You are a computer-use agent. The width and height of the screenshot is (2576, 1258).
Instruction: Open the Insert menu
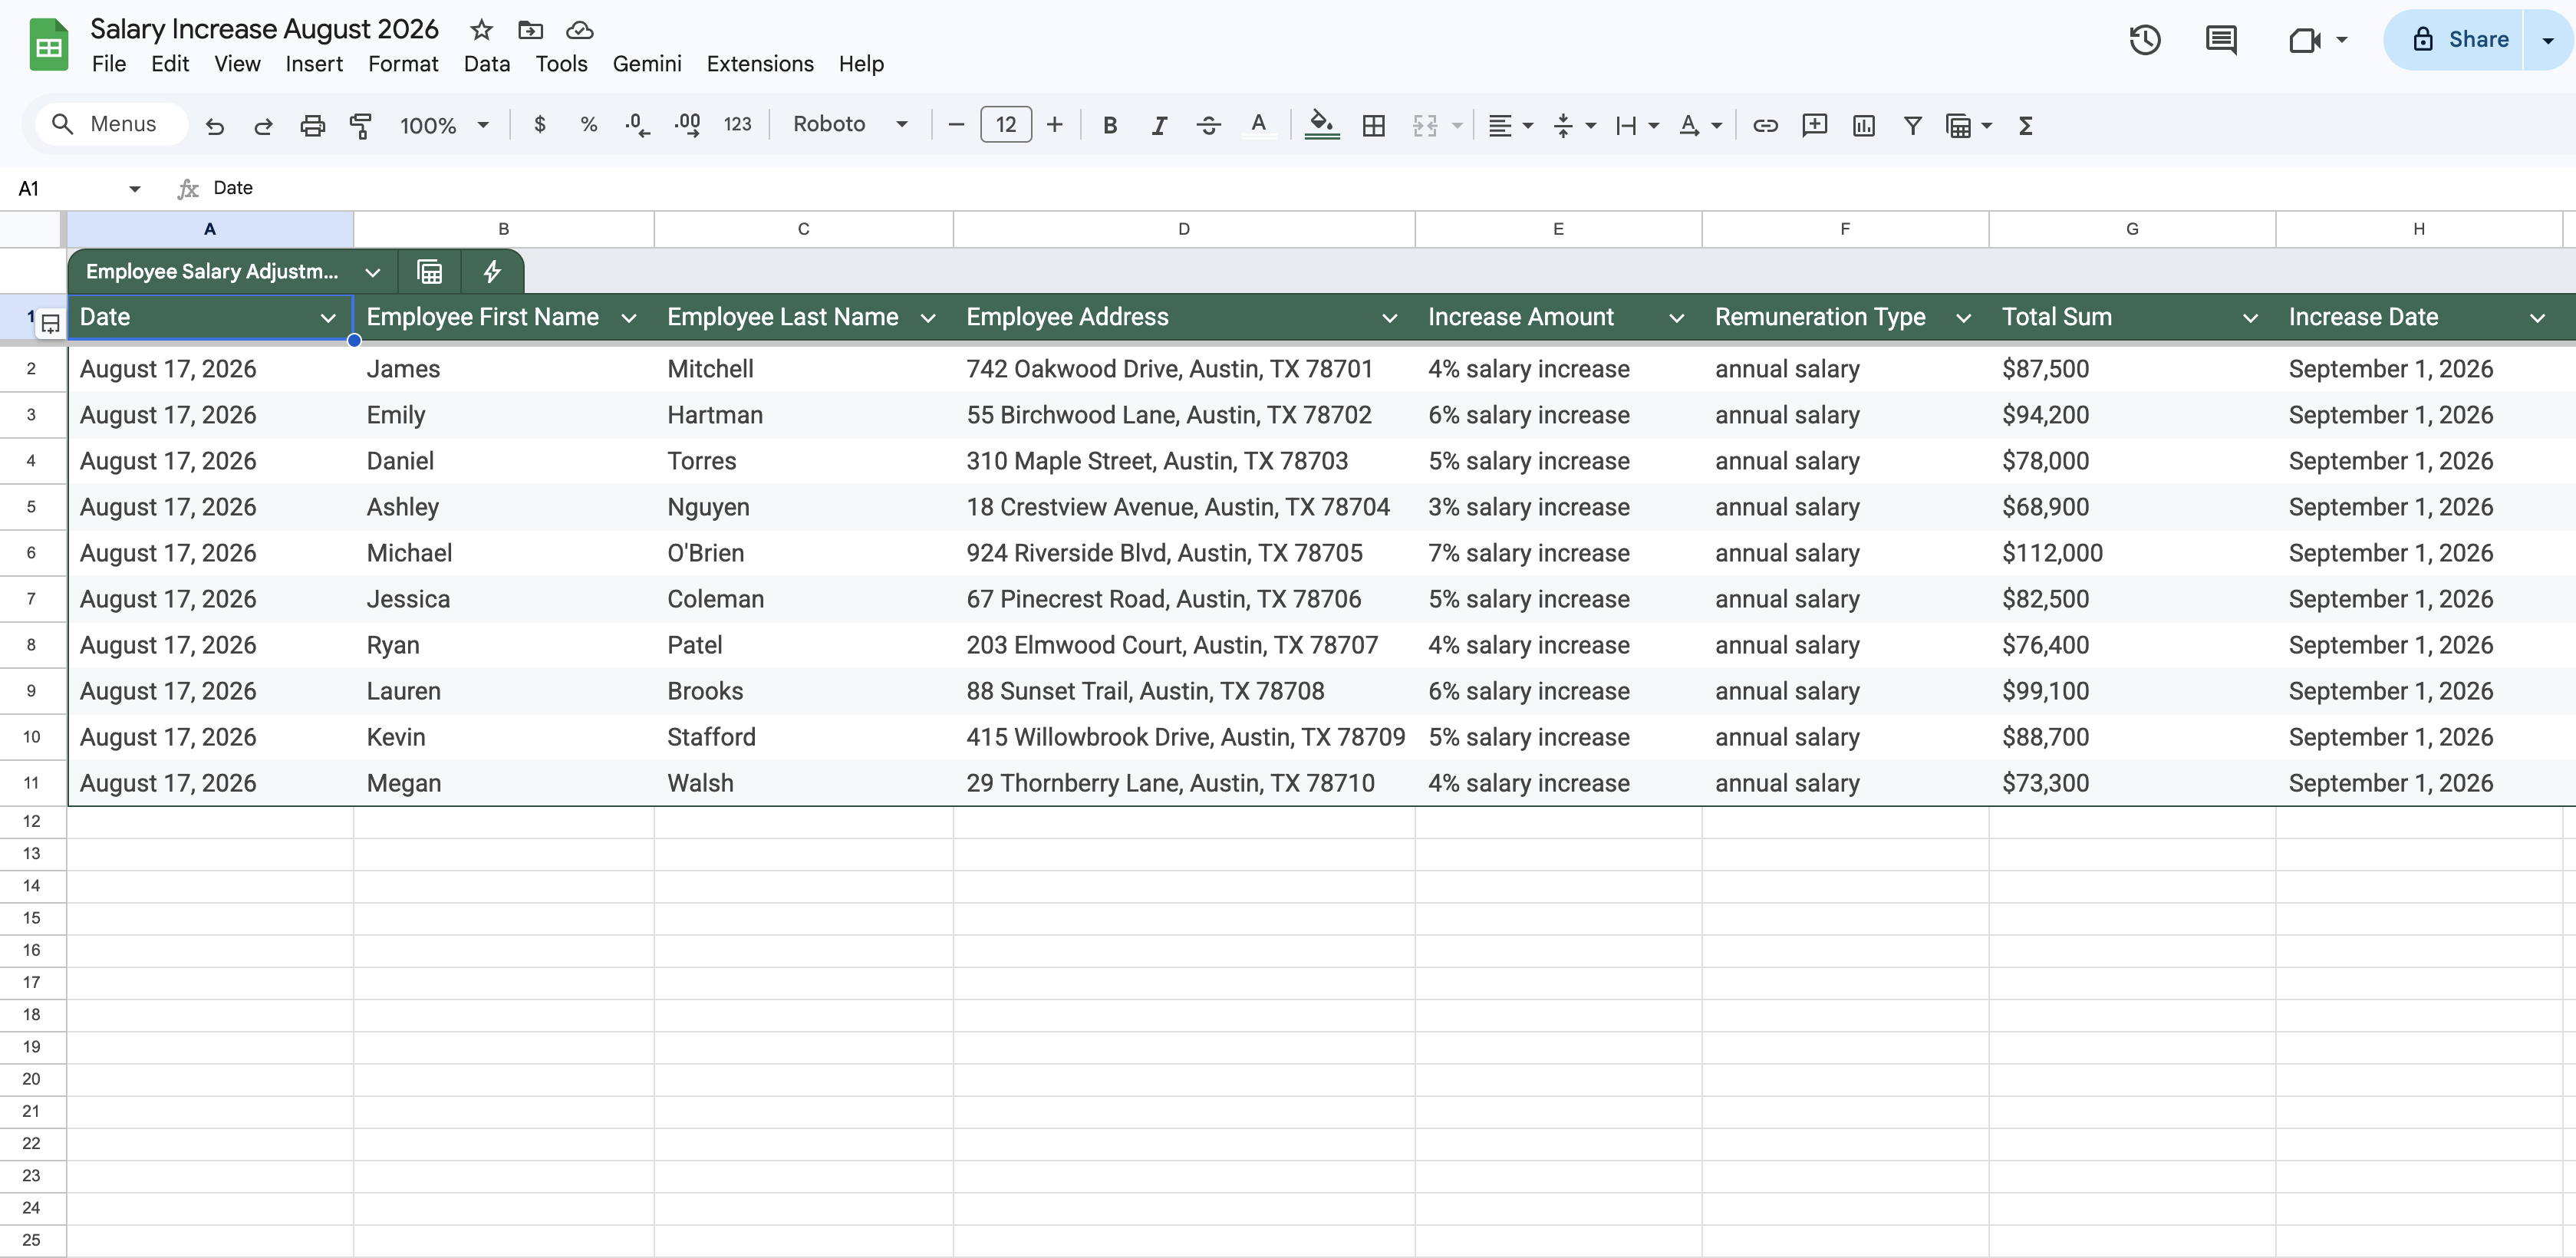coord(314,64)
